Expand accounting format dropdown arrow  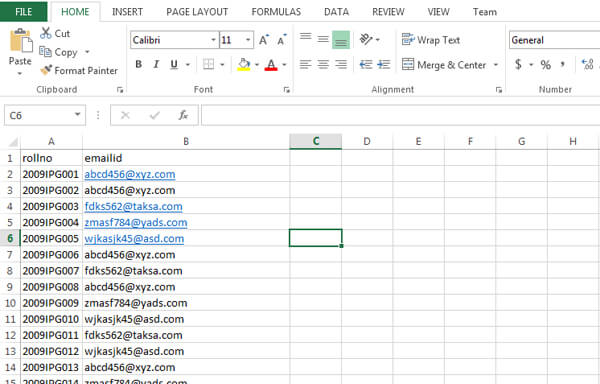pos(531,65)
